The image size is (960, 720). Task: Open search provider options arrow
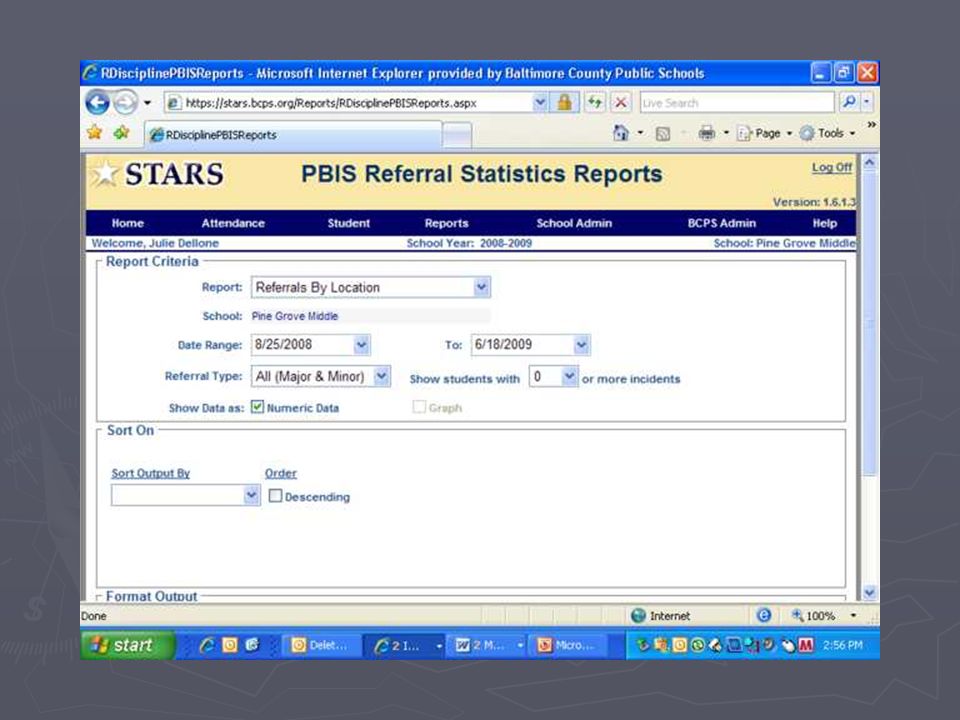pyautogui.click(x=867, y=102)
